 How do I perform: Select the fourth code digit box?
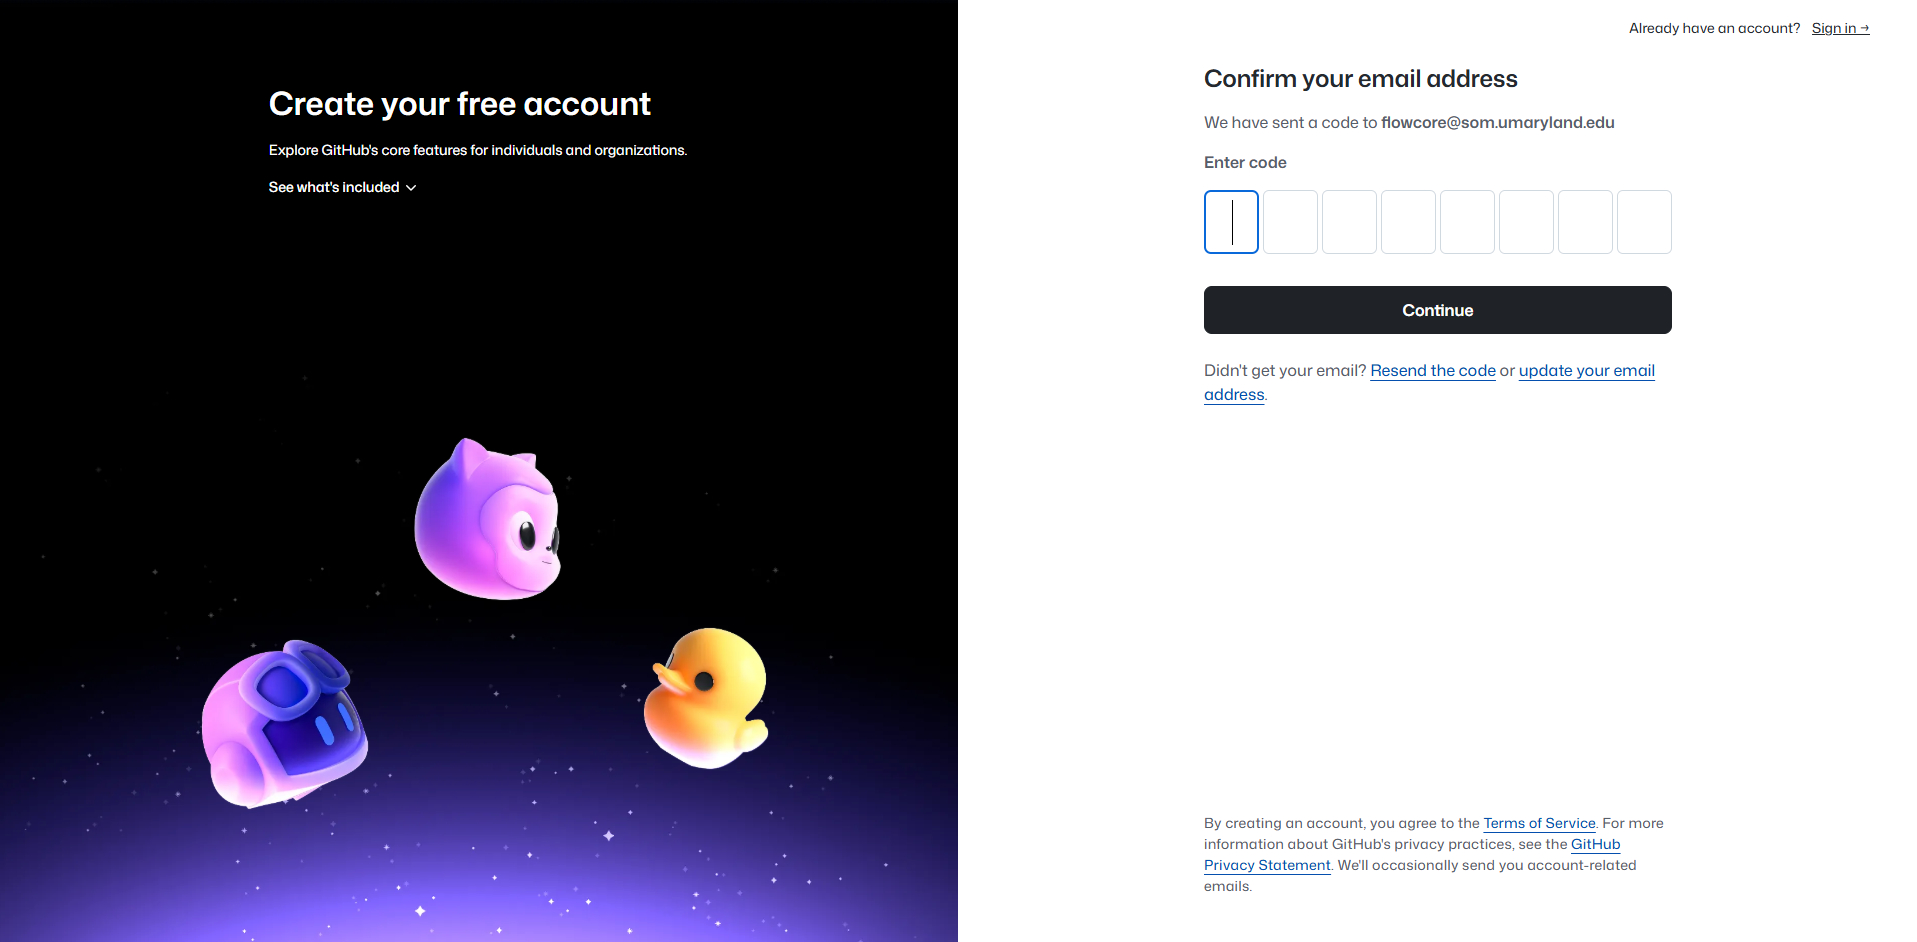tap(1408, 222)
